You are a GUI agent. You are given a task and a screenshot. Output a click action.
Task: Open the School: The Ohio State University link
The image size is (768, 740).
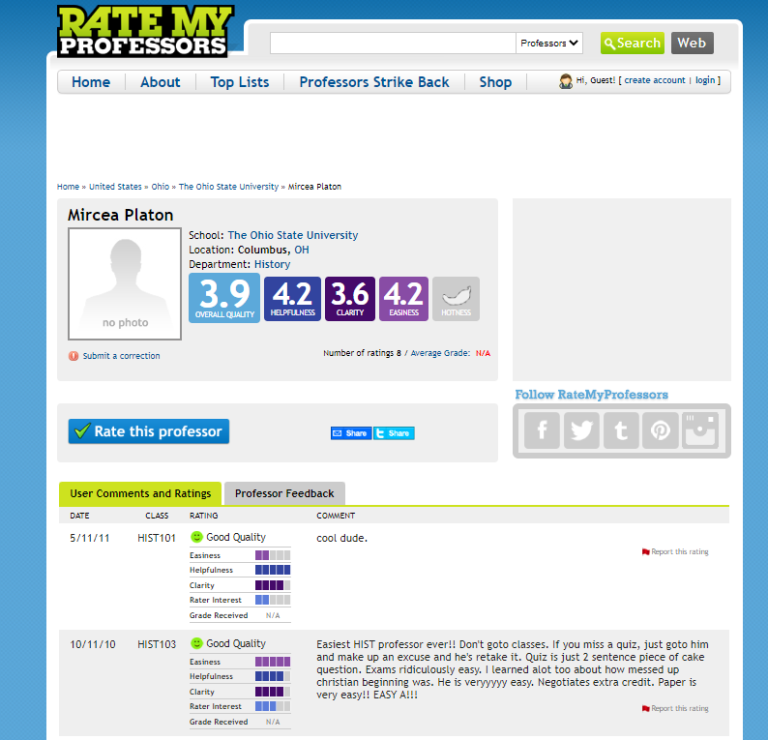click(x=292, y=235)
